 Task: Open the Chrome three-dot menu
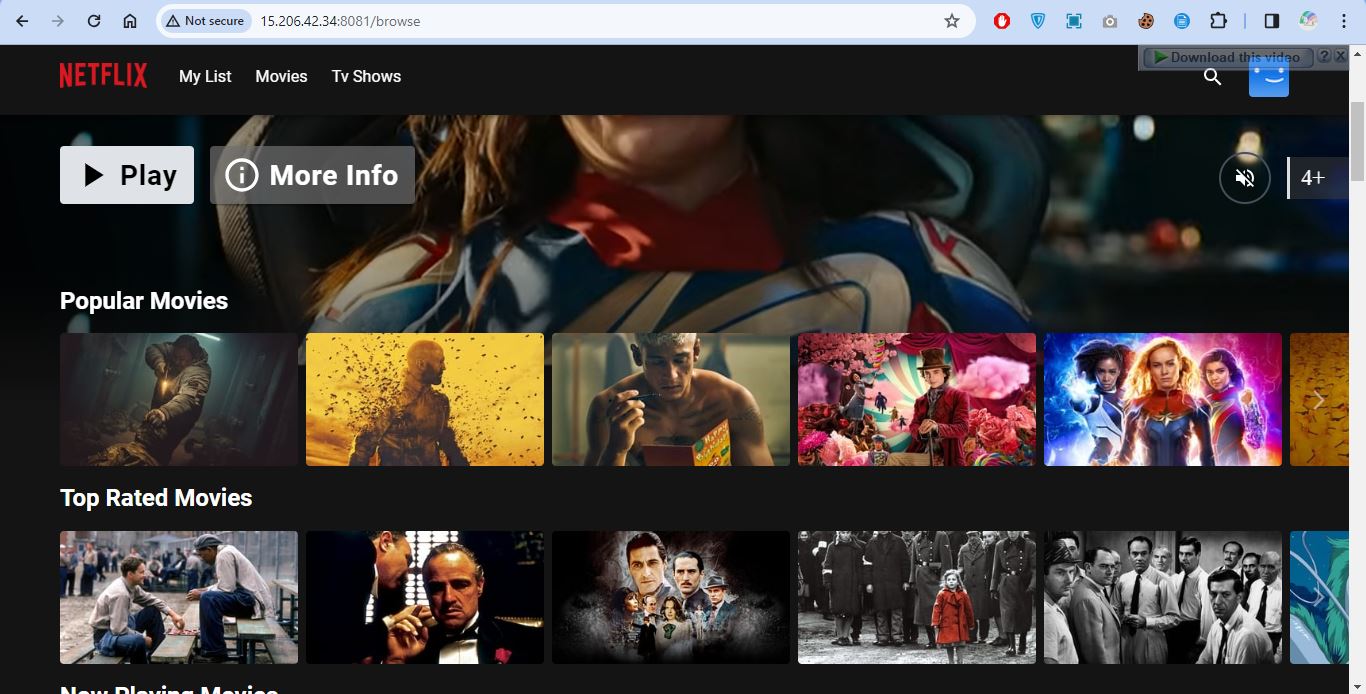pos(1344,21)
